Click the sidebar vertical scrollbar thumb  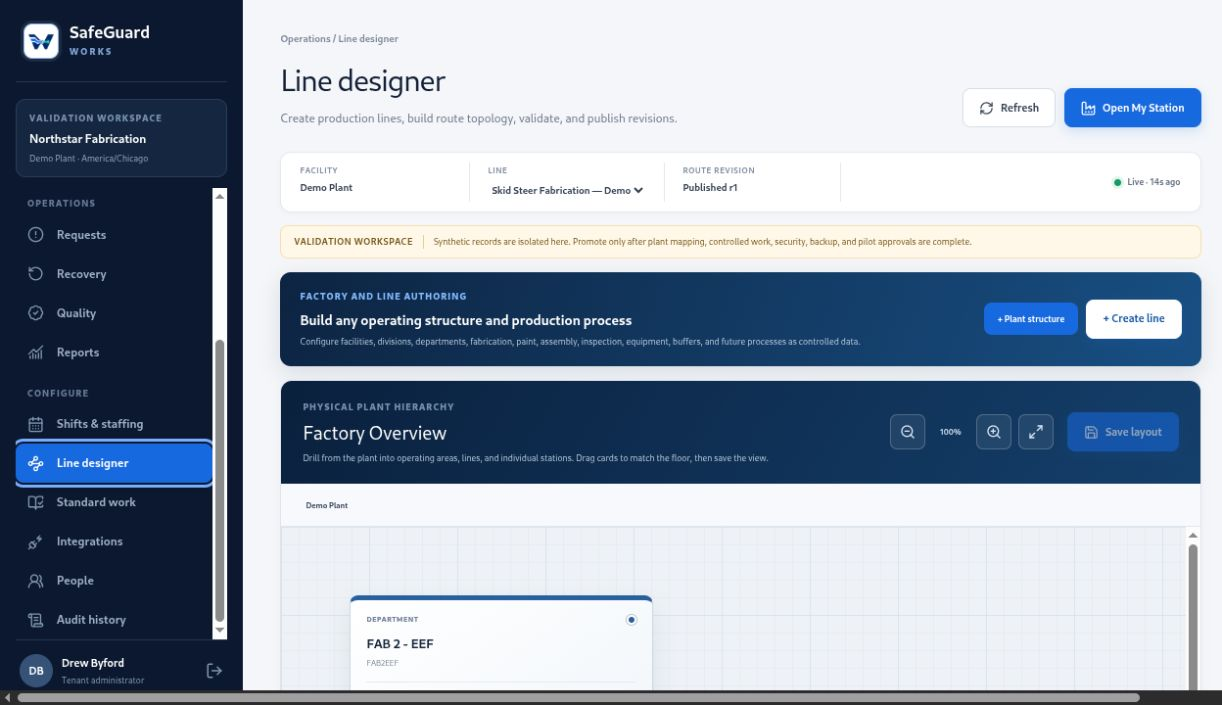220,480
